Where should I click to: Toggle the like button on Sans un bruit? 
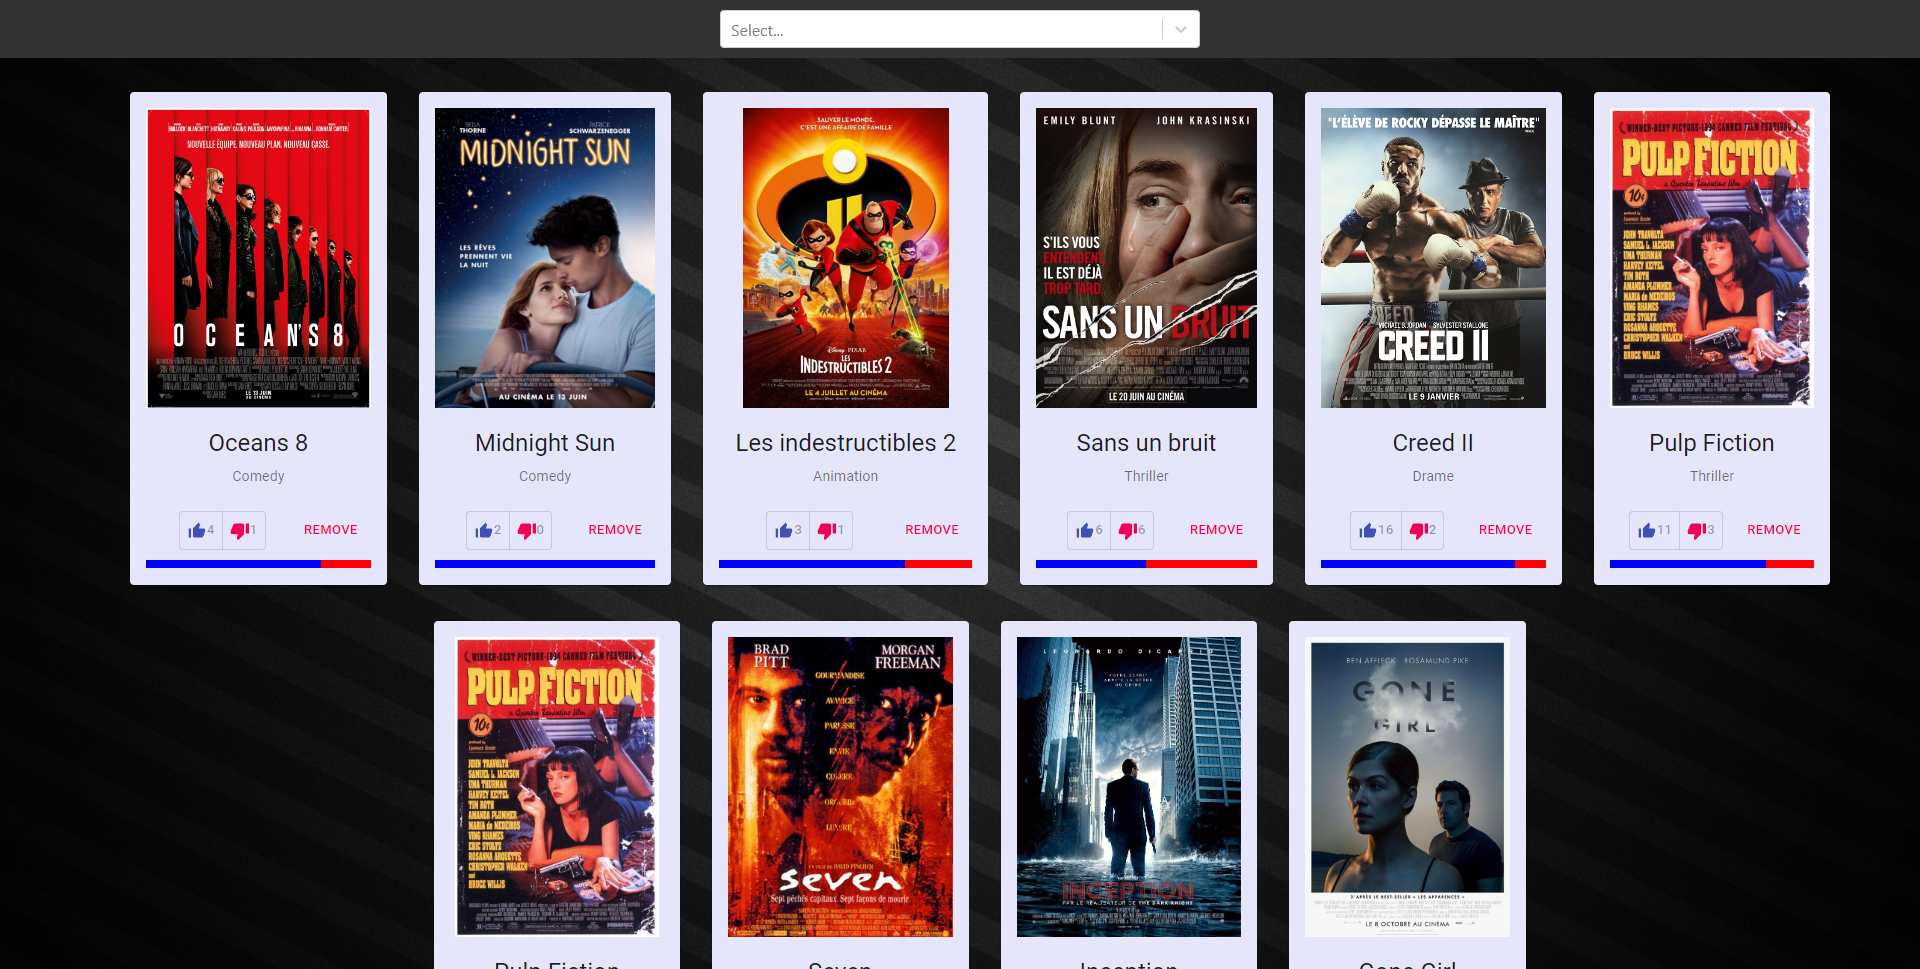(1086, 530)
